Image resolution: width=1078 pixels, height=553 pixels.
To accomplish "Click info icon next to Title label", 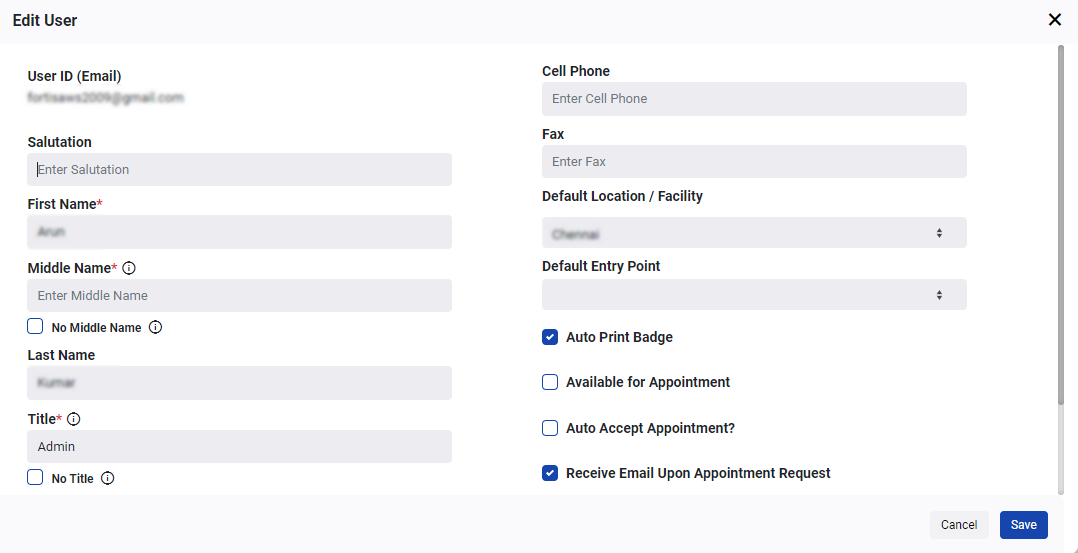I will [x=74, y=419].
